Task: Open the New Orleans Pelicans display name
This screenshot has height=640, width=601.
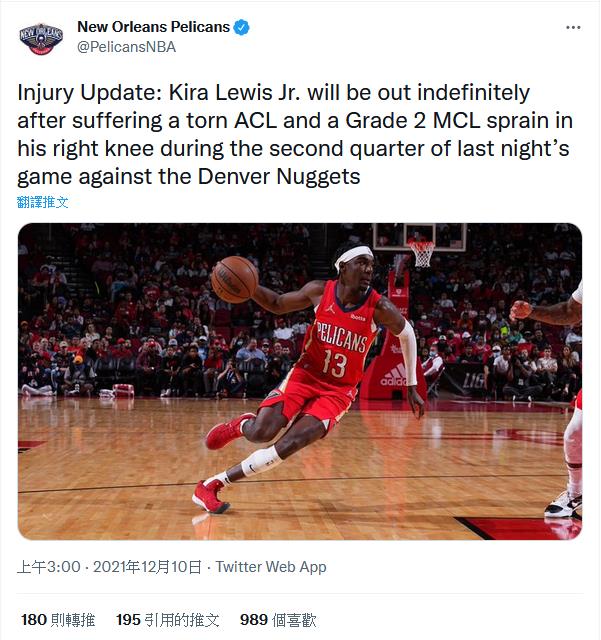Action: [x=154, y=27]
